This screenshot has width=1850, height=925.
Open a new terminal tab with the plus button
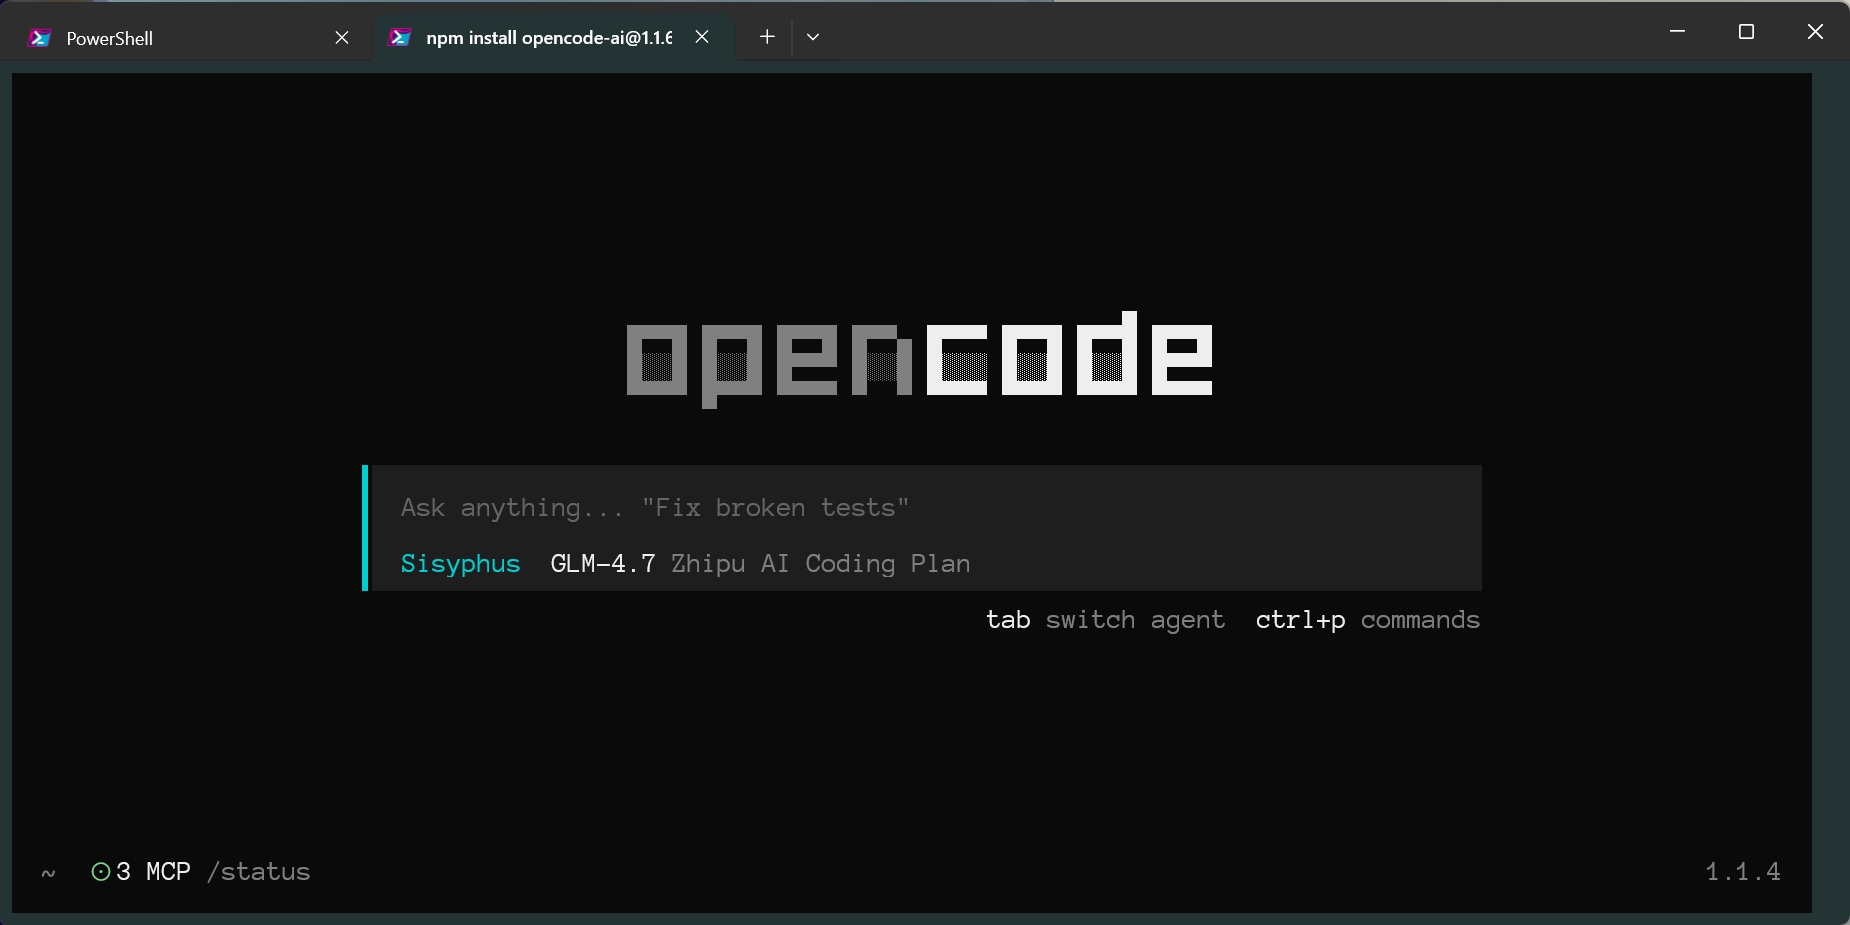pos(766,36)
